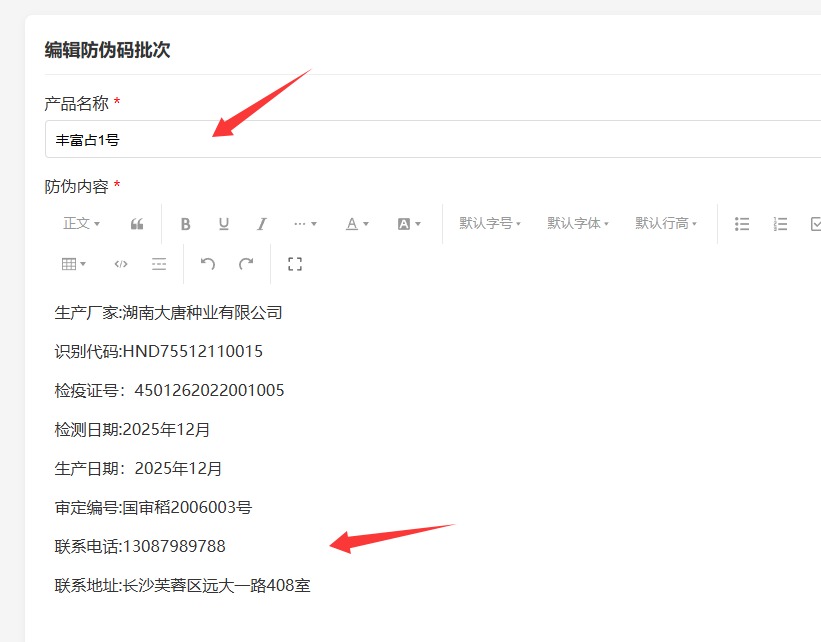Toggle underline formatting

pos(224,224)
